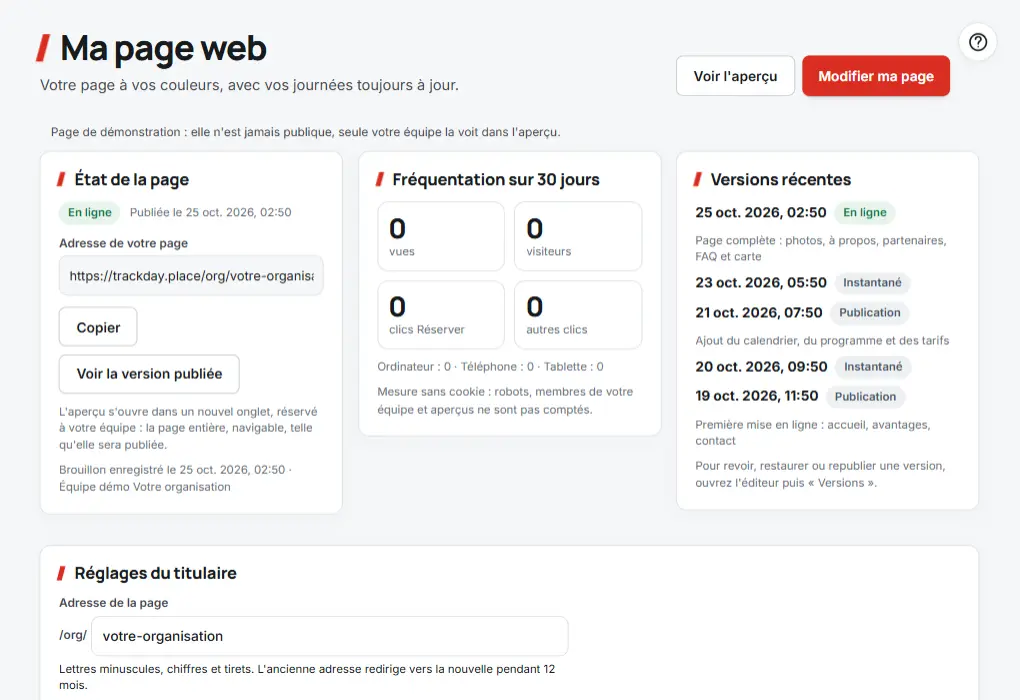Click the Instantané badge for 20 oct.
The image size is (1020, 700).
pyautogui.click(x=873, y=367)
